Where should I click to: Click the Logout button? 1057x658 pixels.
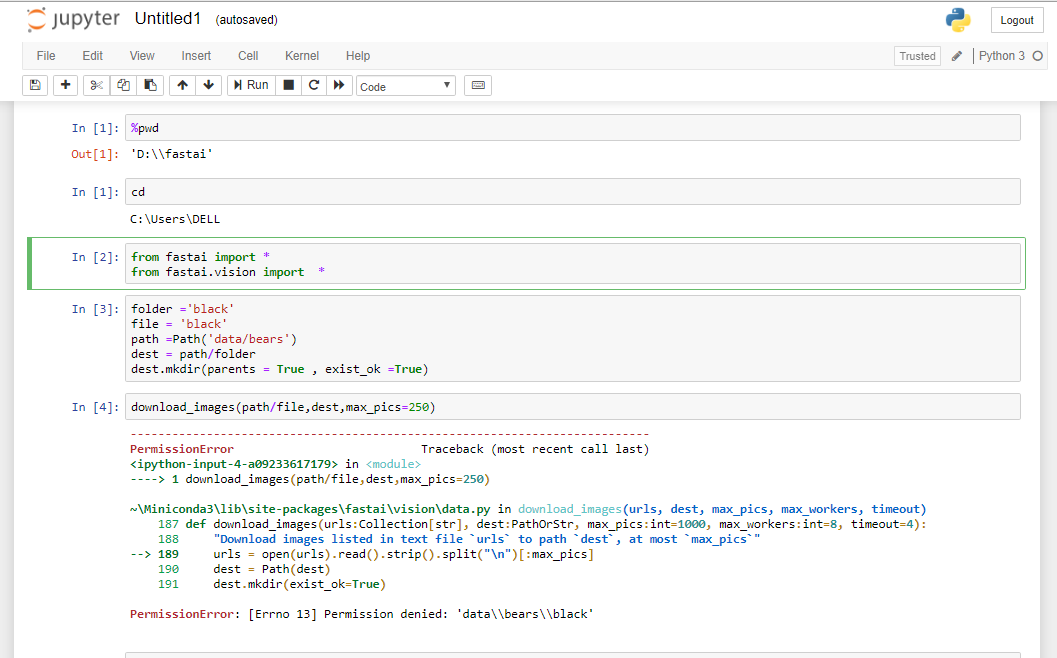[x=1017, y=20]
